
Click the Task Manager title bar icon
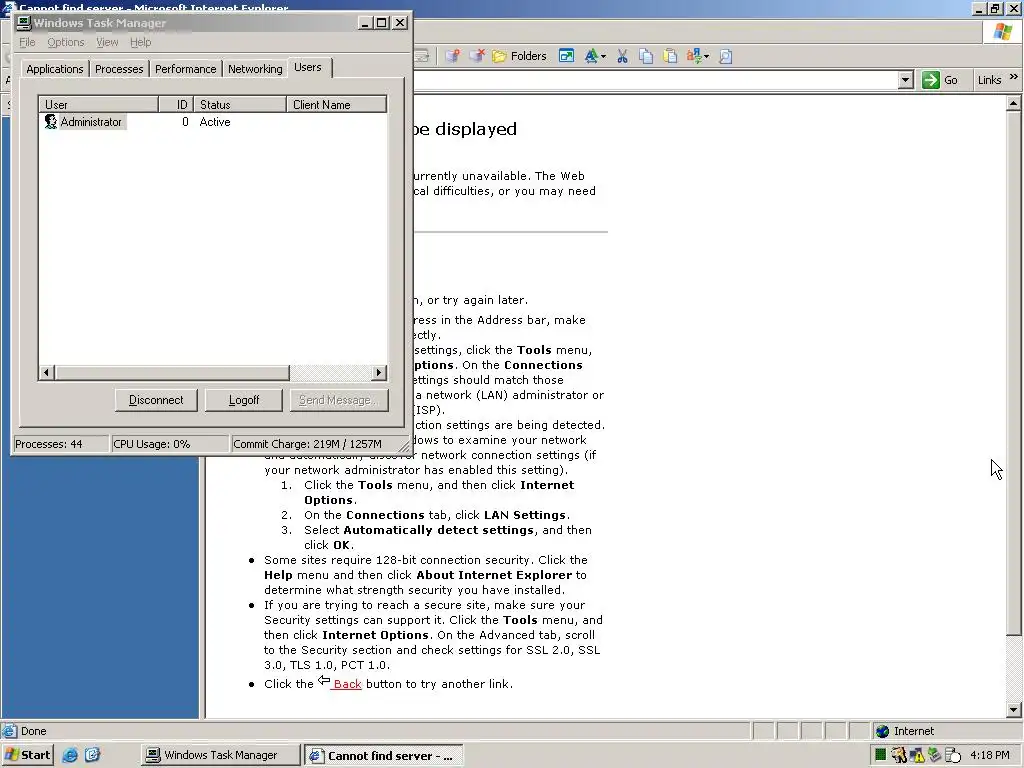pyautogui.click(x=24, y=23)
